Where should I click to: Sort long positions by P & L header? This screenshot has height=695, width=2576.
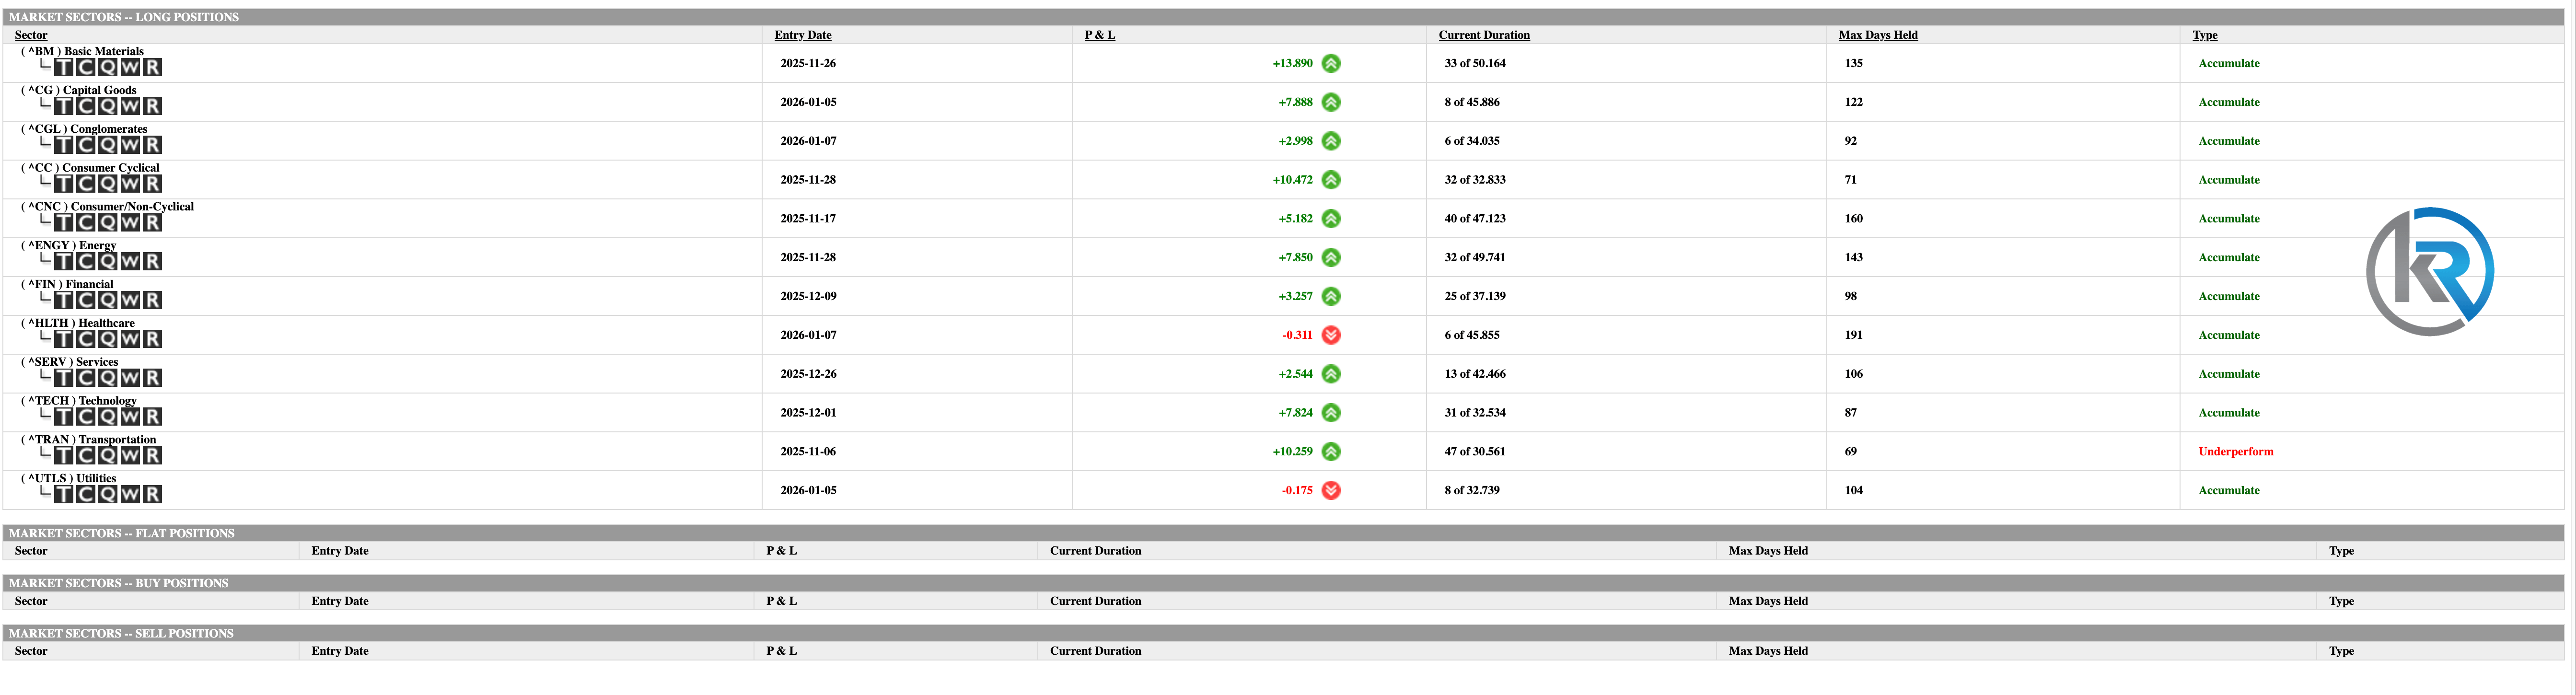(x=1100, y=35)
